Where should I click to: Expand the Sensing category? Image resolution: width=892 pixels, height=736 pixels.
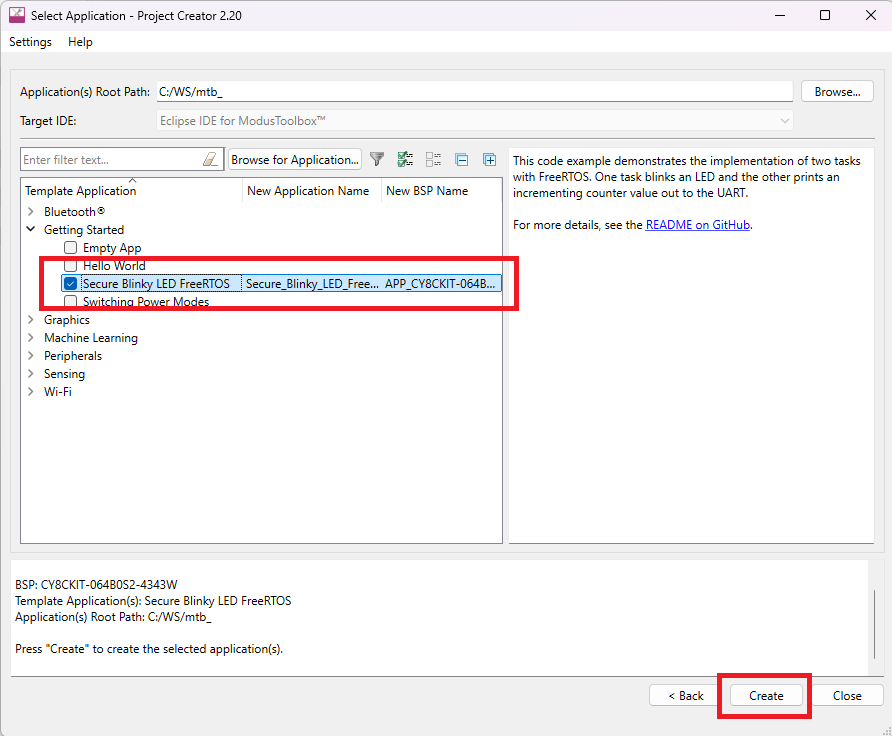coord(31,374)
